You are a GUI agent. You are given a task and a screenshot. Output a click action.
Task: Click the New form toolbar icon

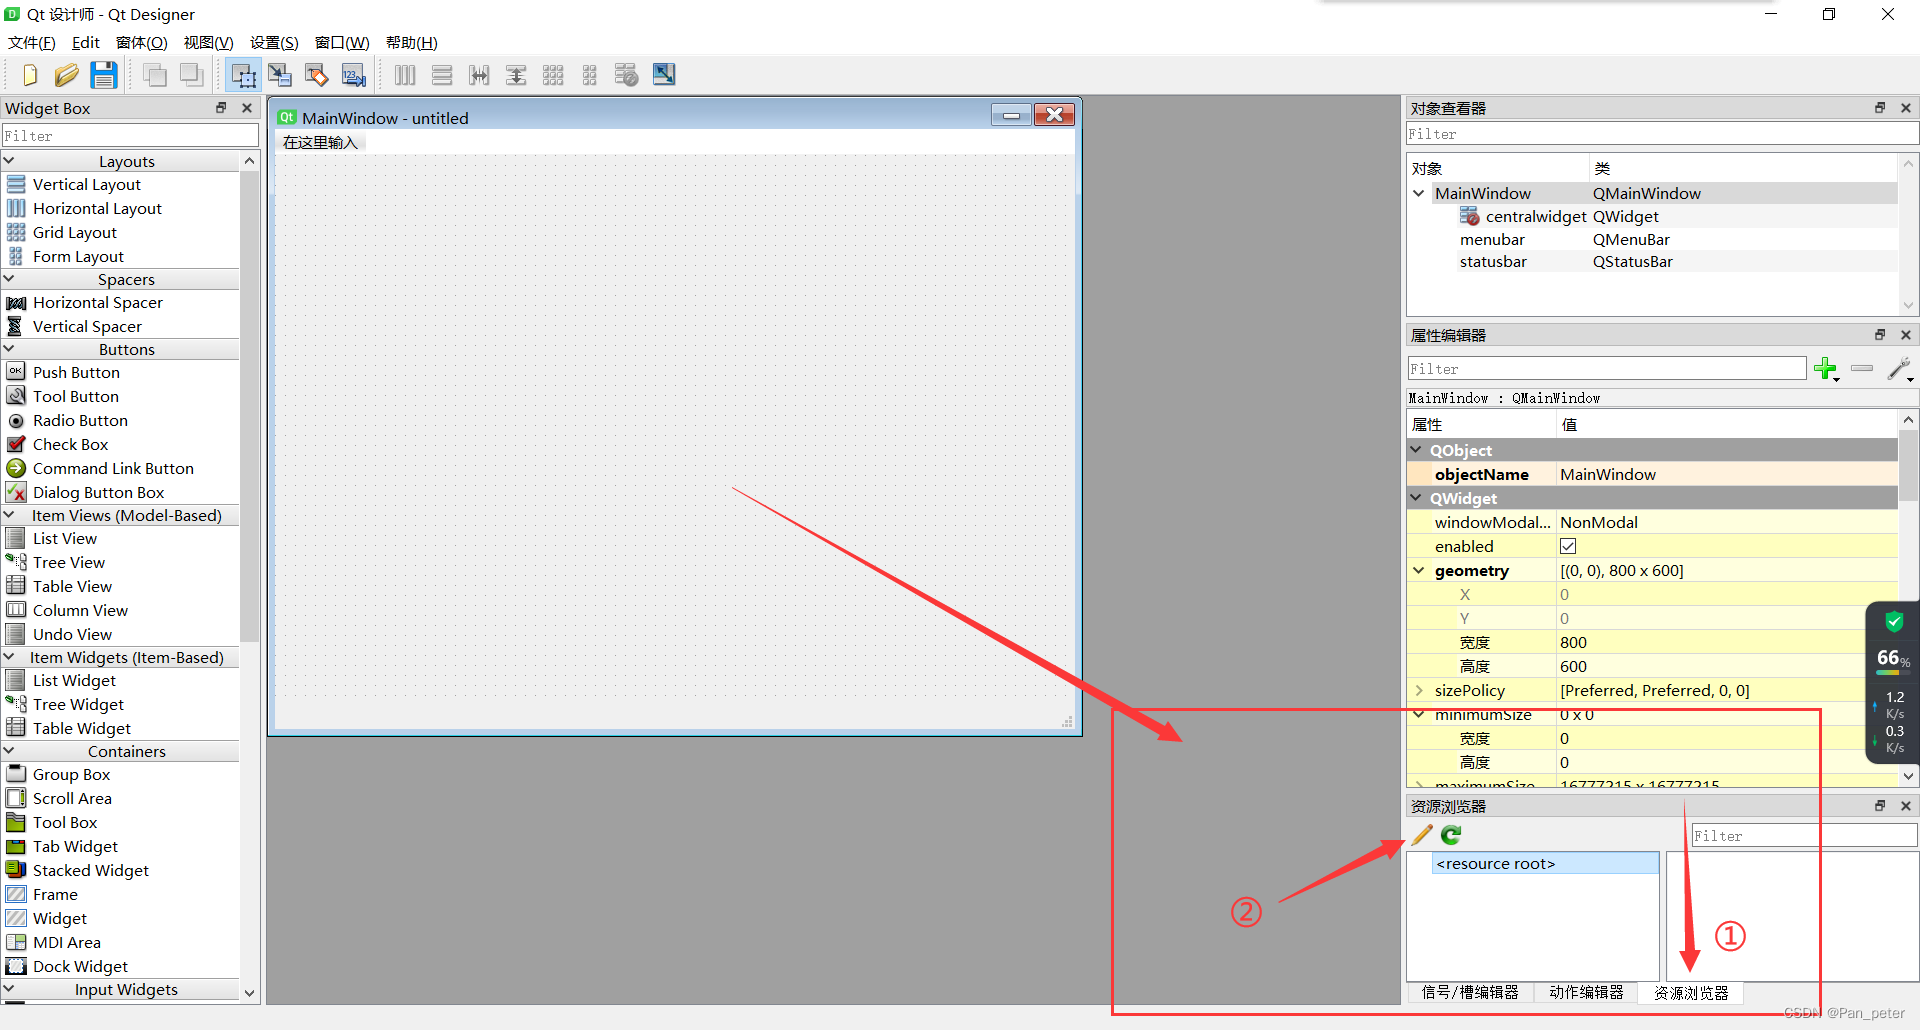30,75
